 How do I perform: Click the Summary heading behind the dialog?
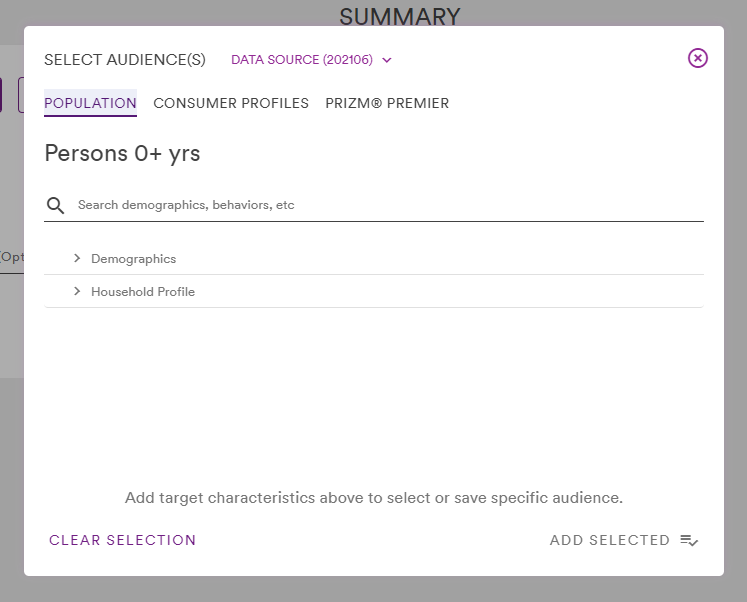pos(400,15)
